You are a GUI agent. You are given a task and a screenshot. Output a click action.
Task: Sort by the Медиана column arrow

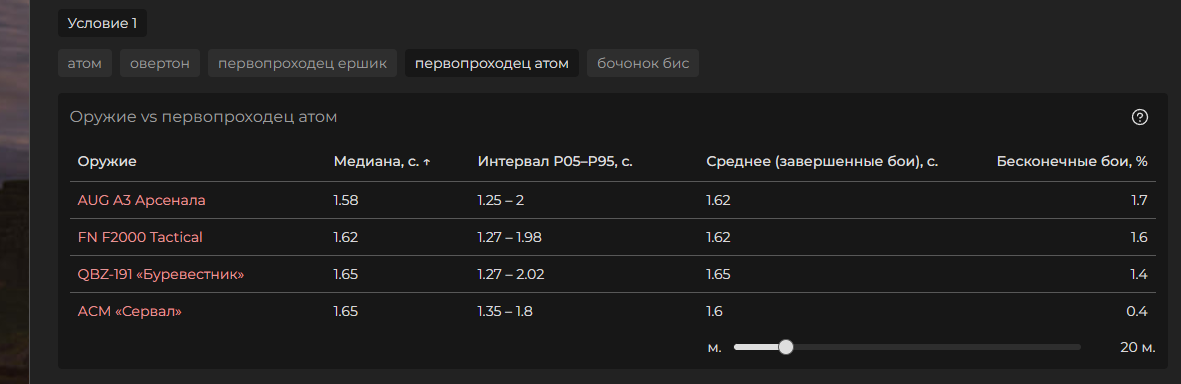point(427,162)
